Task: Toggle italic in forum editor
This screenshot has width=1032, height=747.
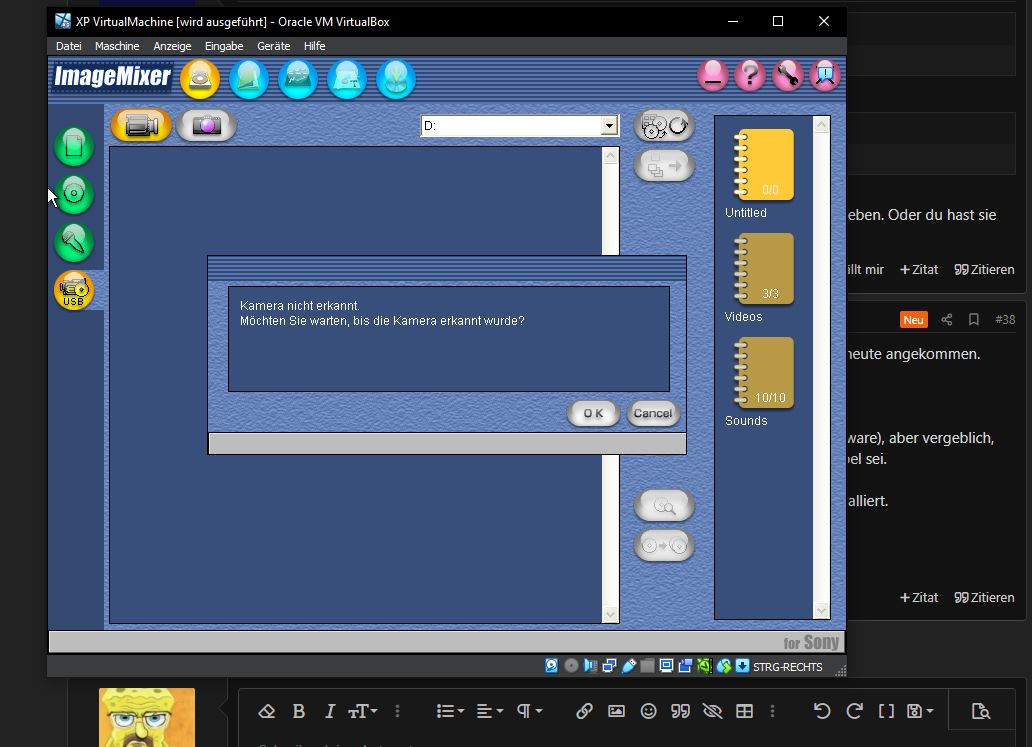Action: (330, 711)
